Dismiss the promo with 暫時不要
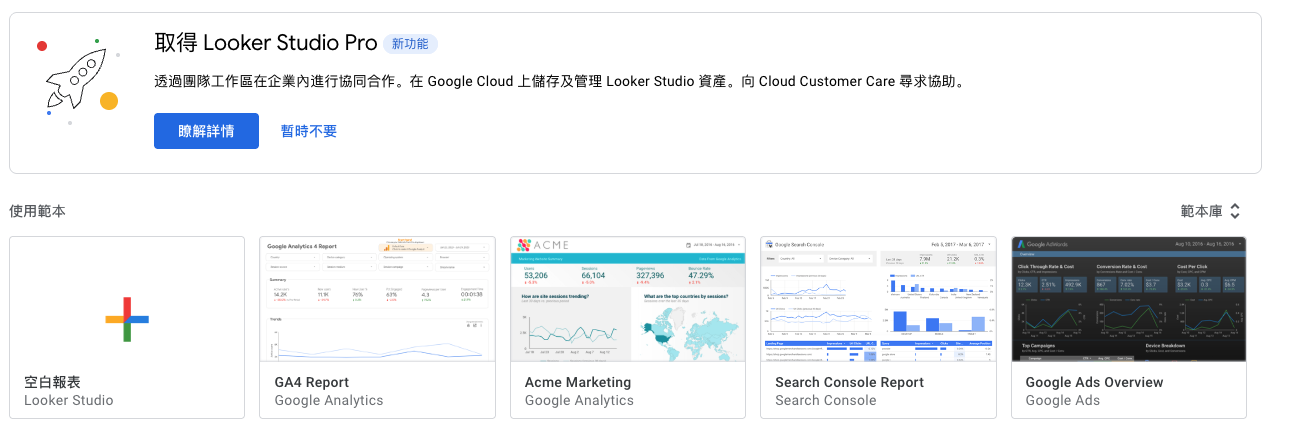The image size is (1289, 439). tap(309, 131)
